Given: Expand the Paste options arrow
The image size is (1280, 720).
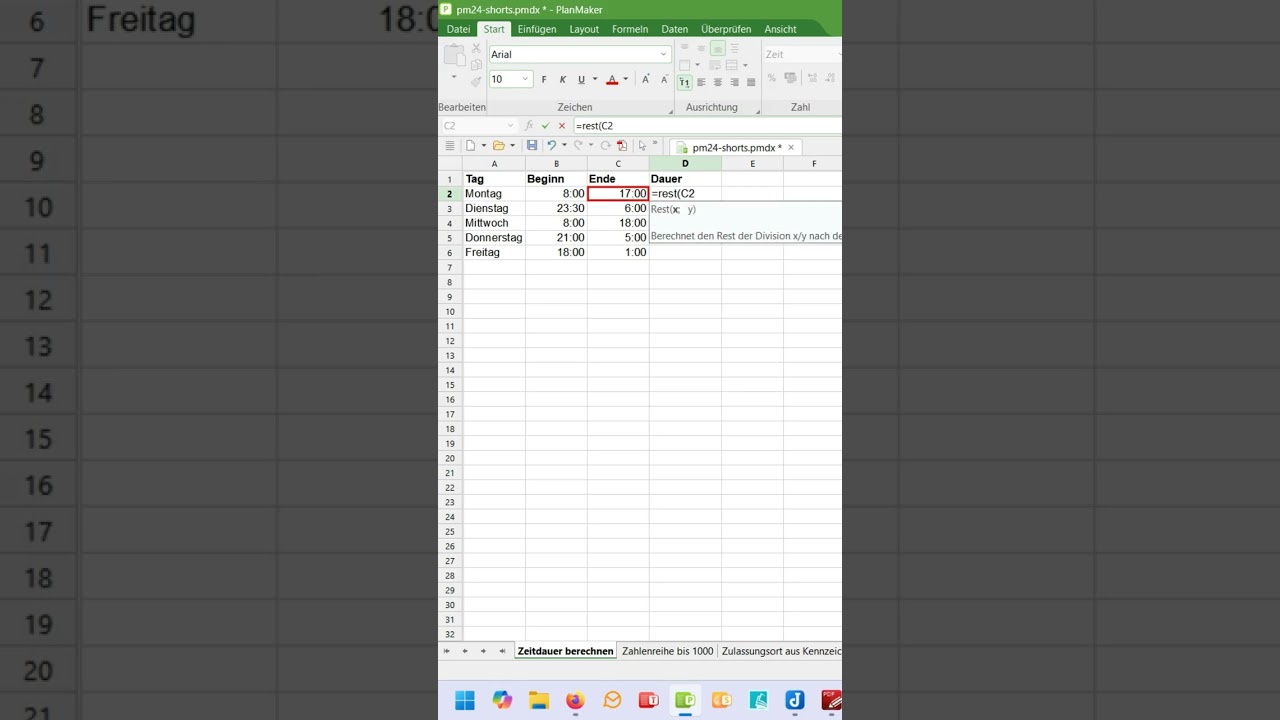Looking at the screenshot, I should click(454, 77).
